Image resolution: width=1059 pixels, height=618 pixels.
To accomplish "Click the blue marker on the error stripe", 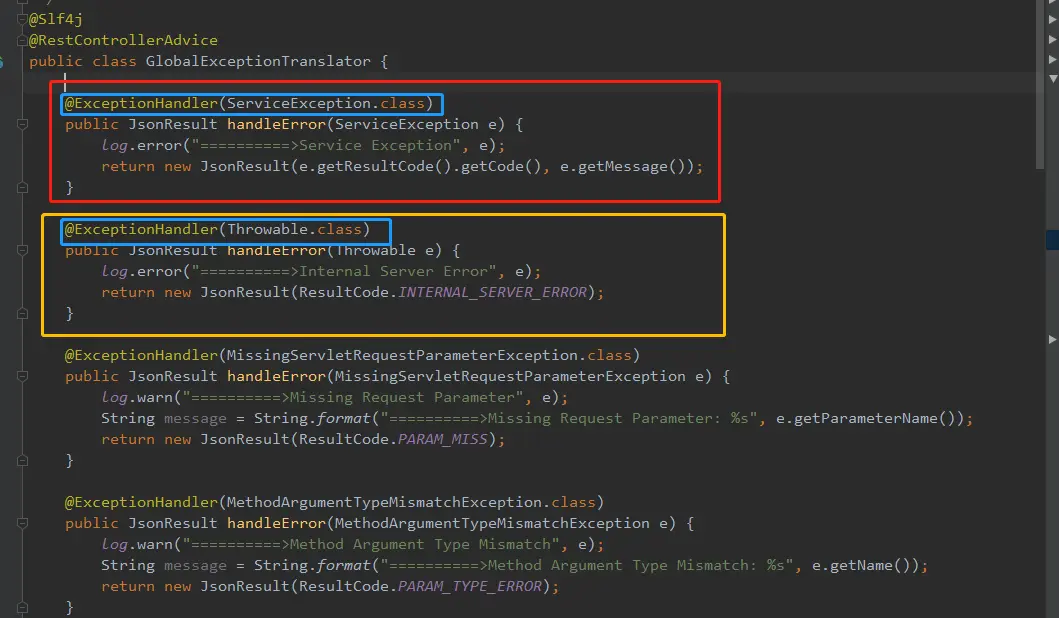I will (1052, 240).
